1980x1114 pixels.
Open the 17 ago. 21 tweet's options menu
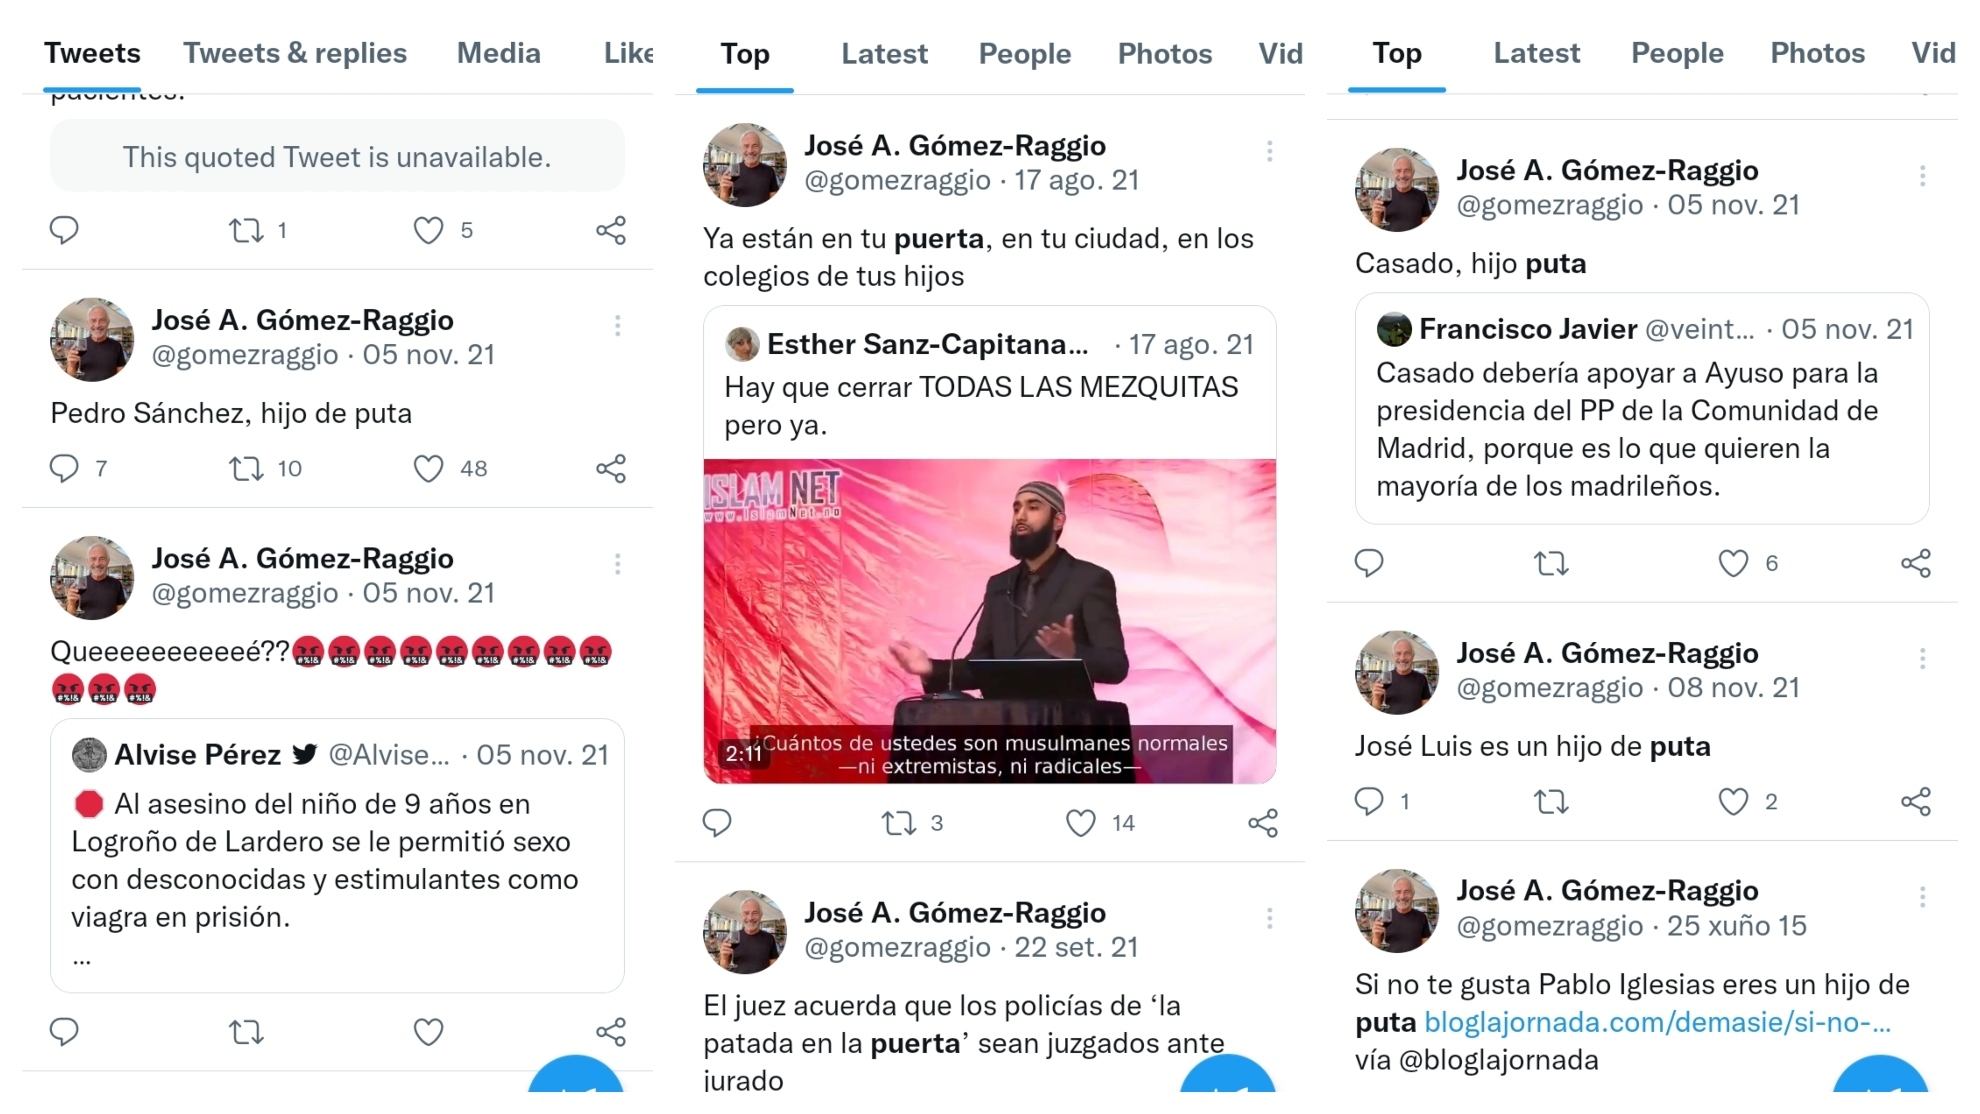pyautogui.click(x=1270, y=151)
